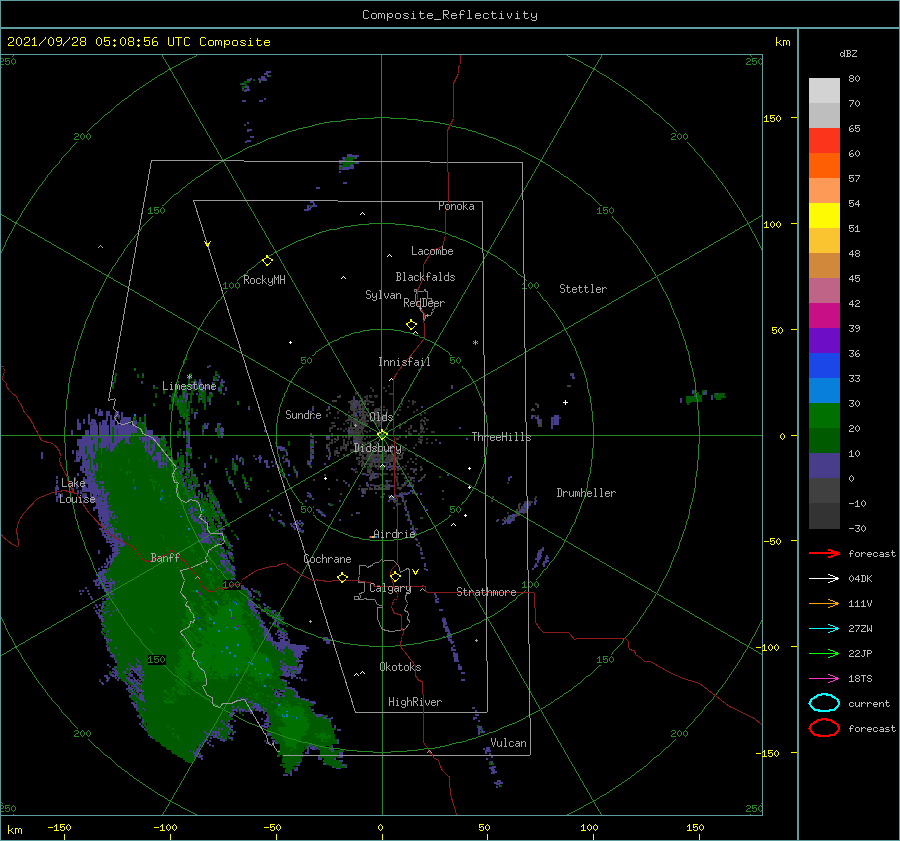This screenshot has width=900, height=841.
Task: Click the yellow diamond marker below RedDeer
Action: coord(412,325)
